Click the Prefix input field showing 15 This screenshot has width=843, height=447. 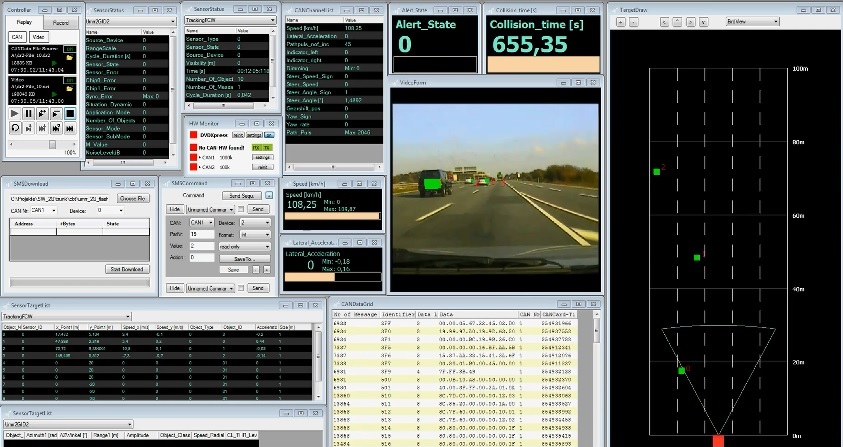click(x=202, y=235)
